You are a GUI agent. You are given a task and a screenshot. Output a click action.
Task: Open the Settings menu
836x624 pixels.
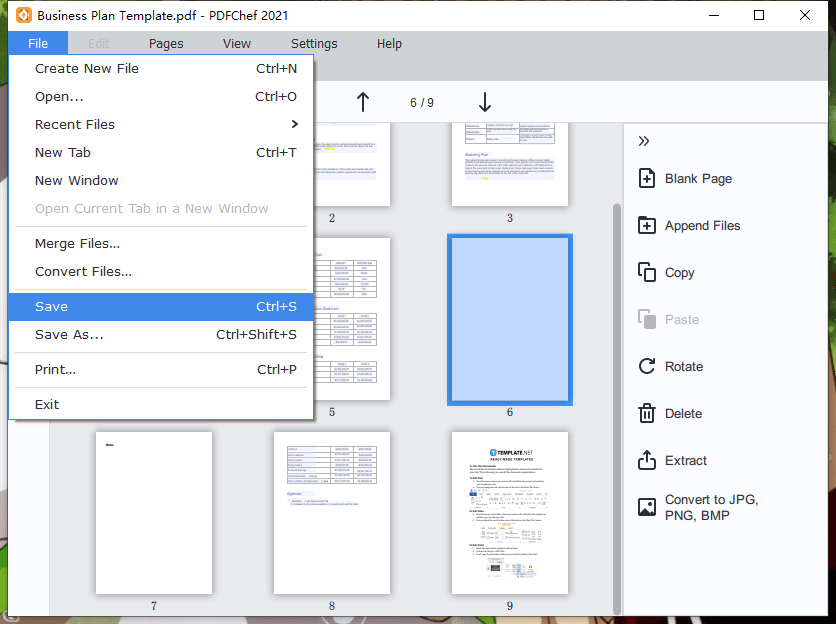[x=314, y=43]
